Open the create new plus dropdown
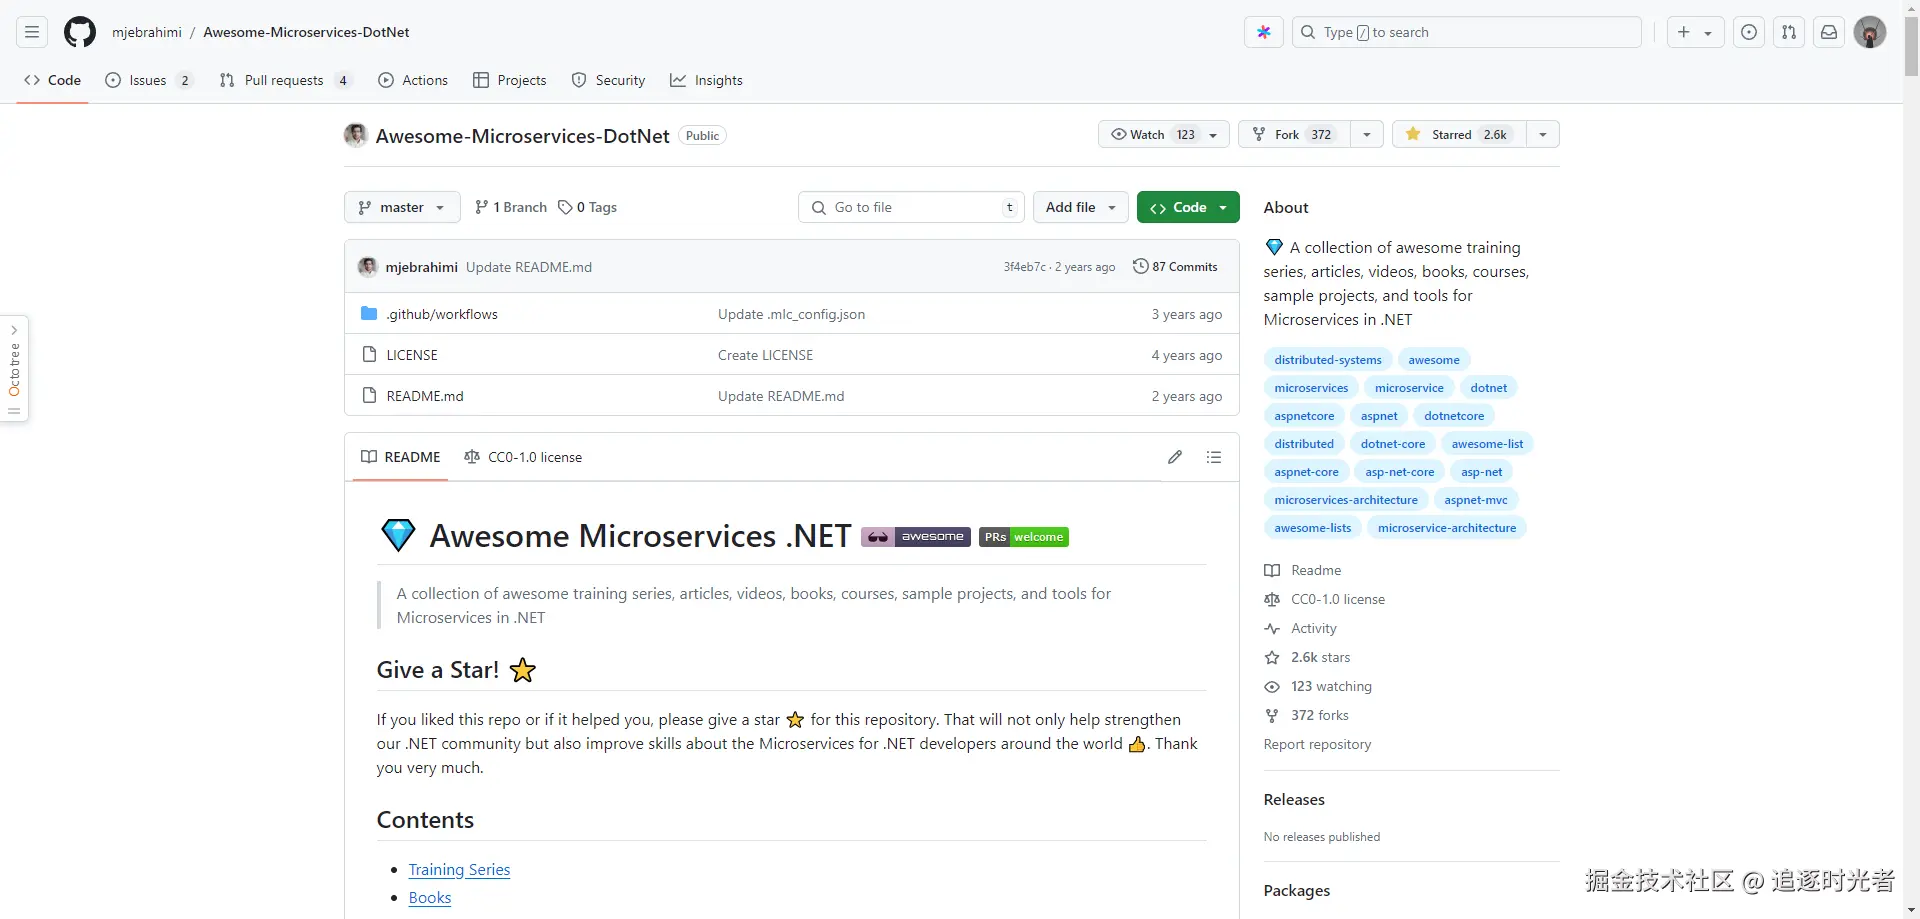The image size is (1920, 919). (x=1694, y=32)
